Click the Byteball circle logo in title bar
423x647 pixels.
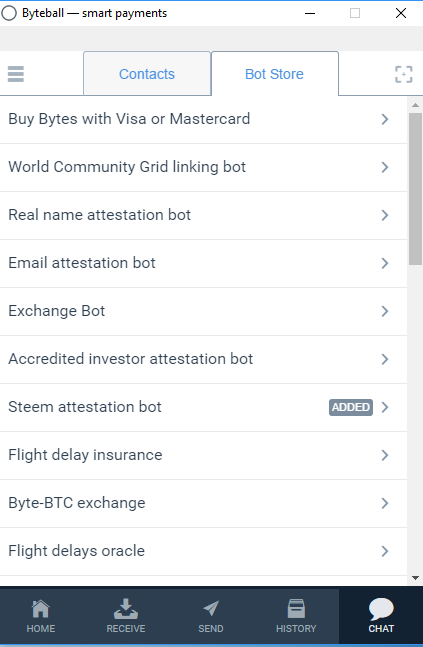pyautogui.click(x=9, y=13)
